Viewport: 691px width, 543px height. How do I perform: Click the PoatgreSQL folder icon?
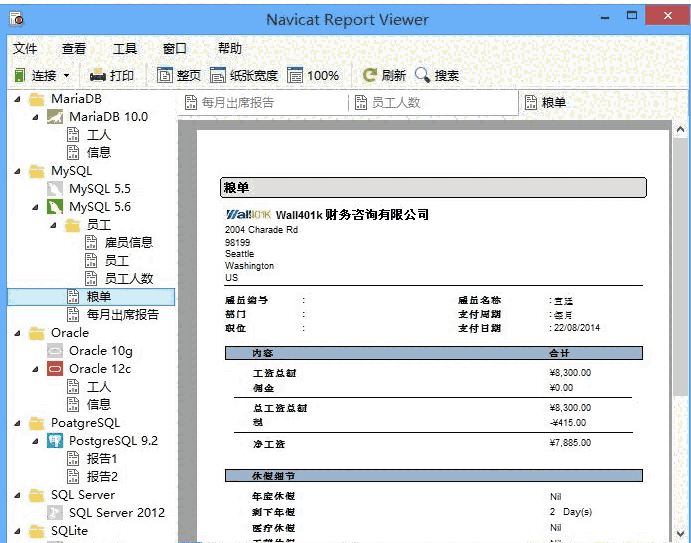tap(37, 423)
